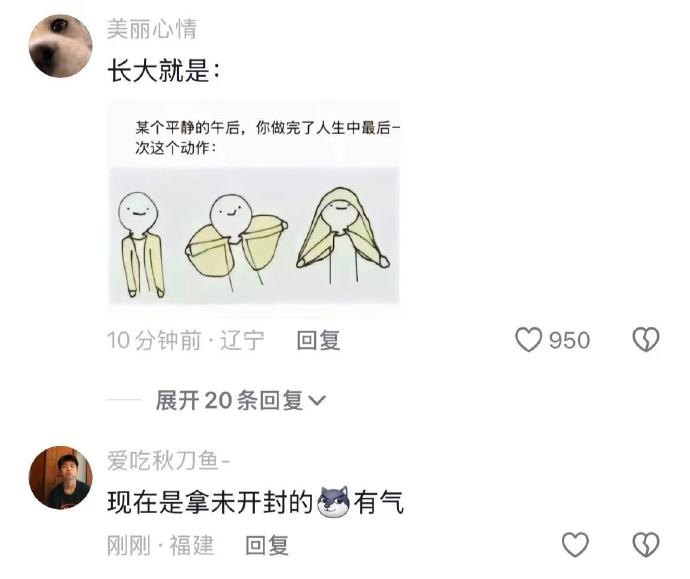The image size is (690, 579).
Task: Tap the third hooded figure in cartoon
Action: click(343, 235)
